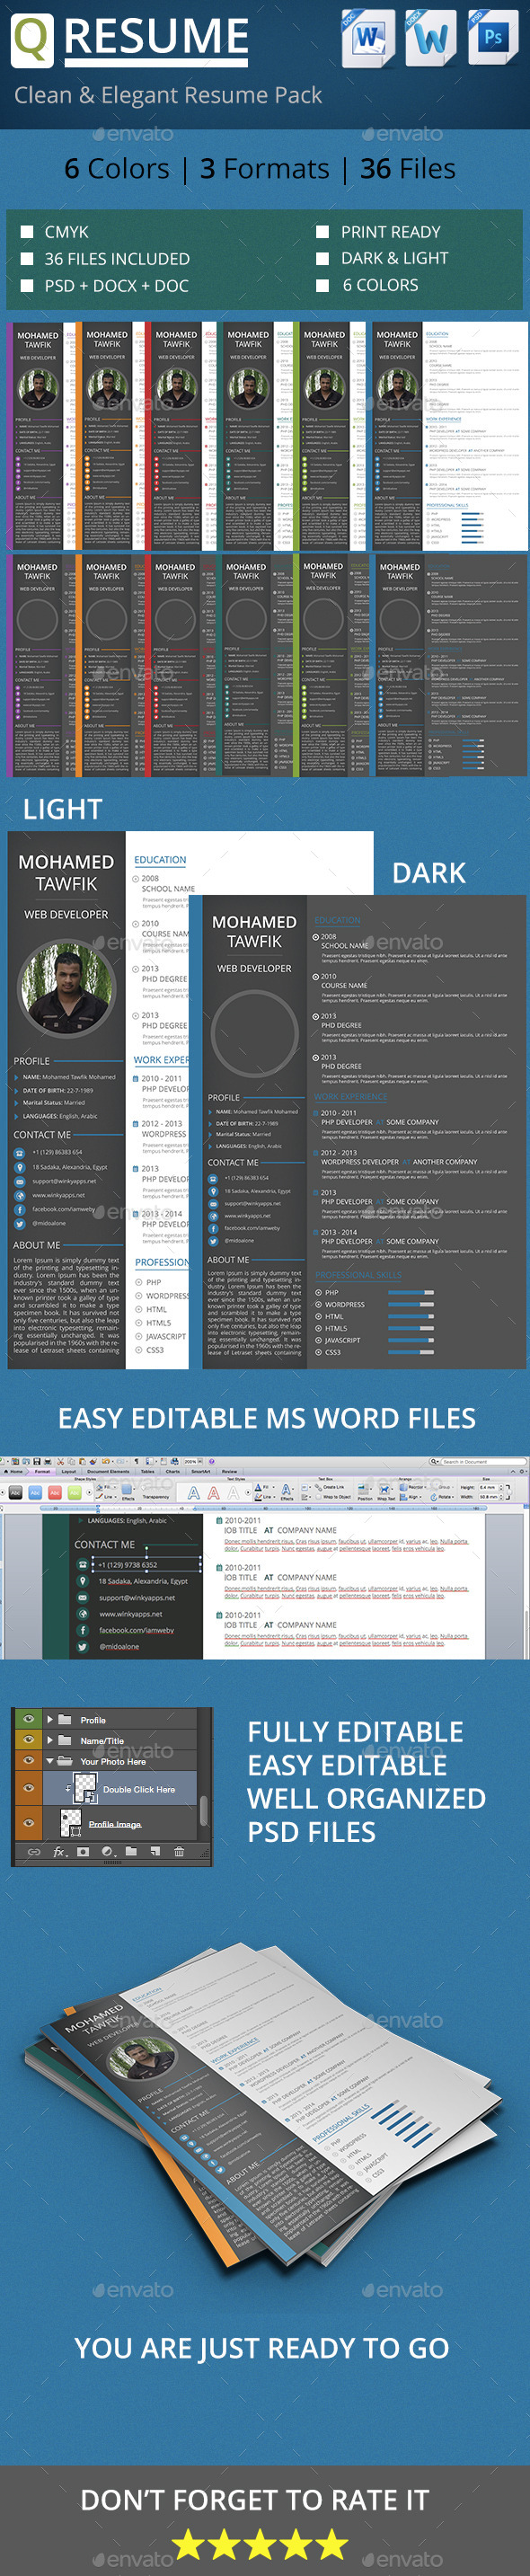530x2576 pixels.
Task: Click web icon beside www.winkyapps.net in Word
Action: 83,1614
